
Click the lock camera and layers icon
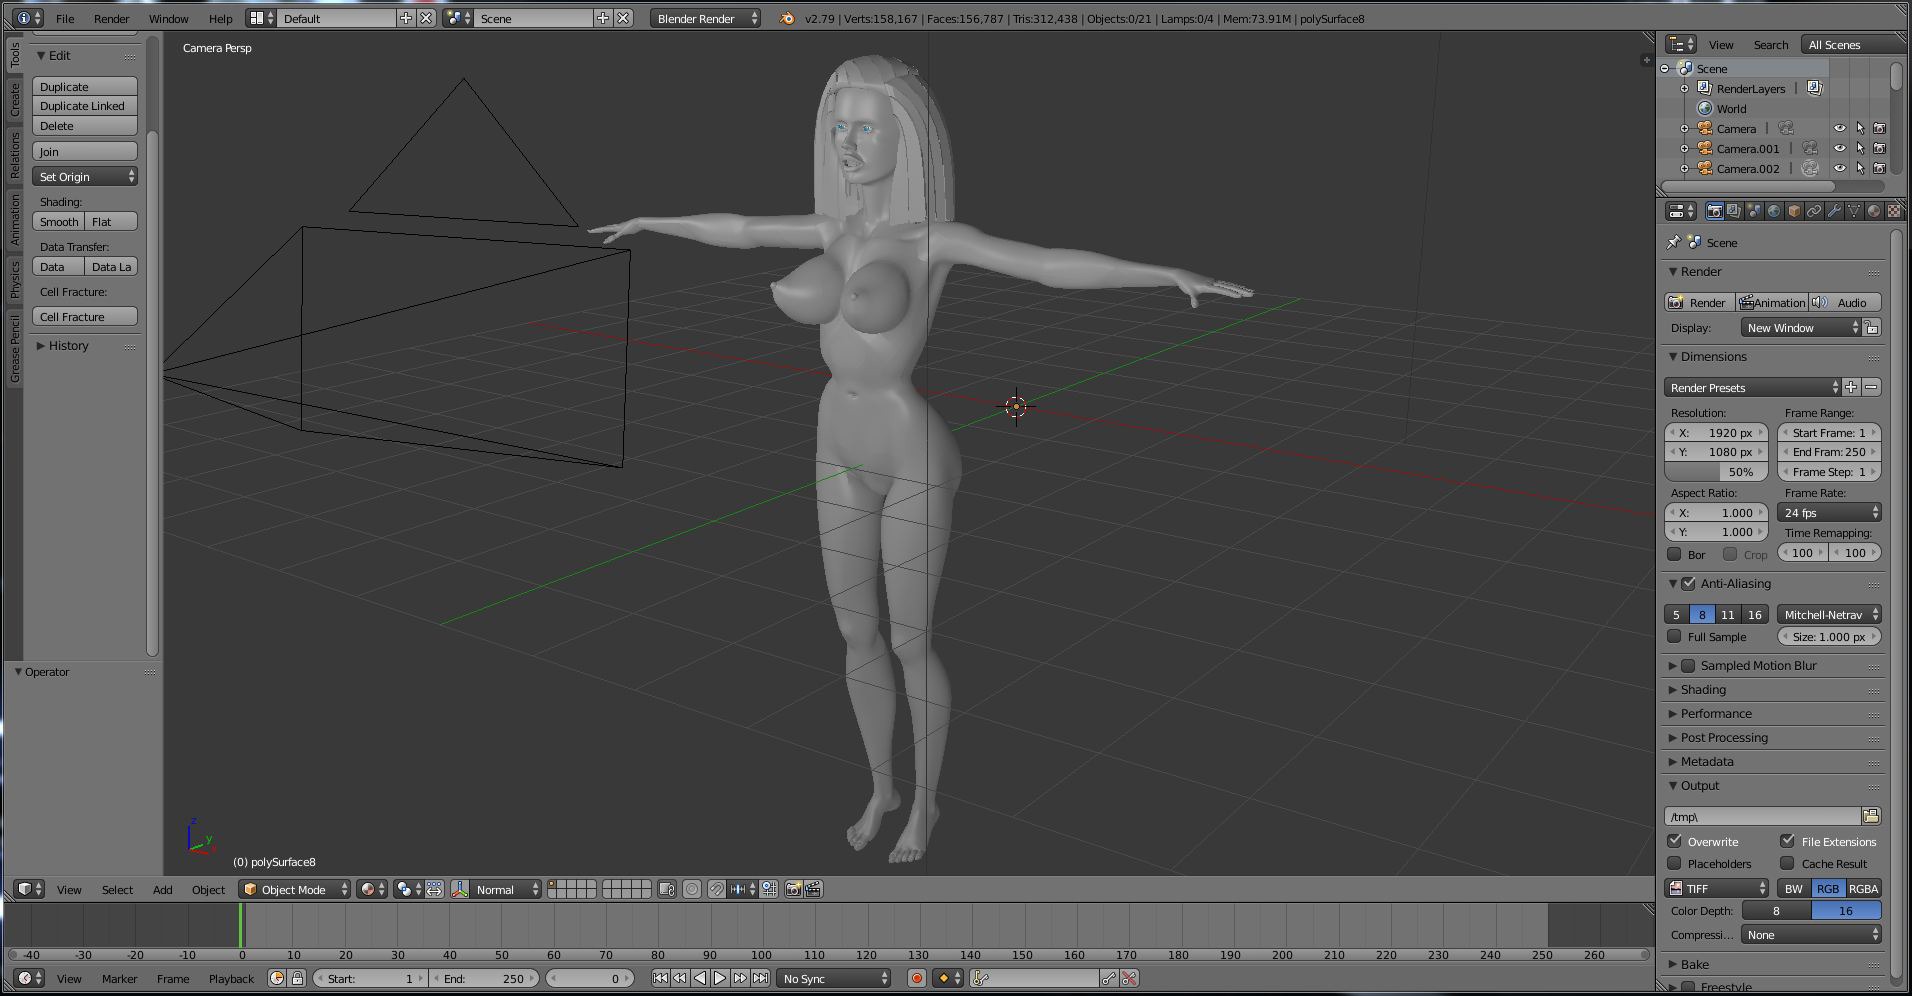point(667,889)
